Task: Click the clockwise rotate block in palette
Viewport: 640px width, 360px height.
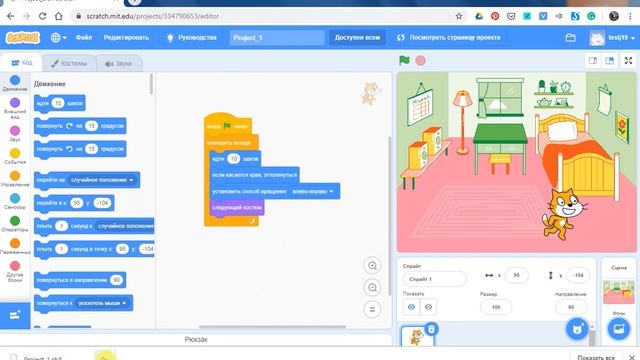Action: (x=80, y=126)
